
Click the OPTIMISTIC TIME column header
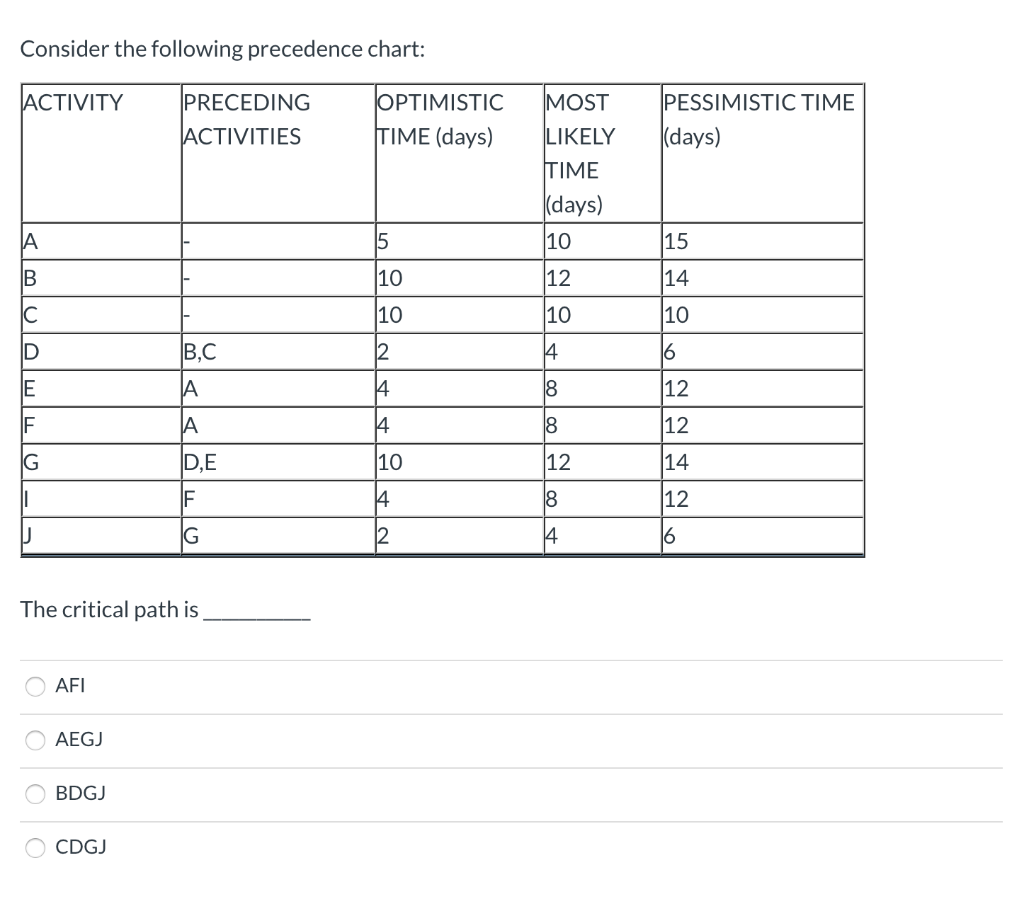[x=440, y=119]
